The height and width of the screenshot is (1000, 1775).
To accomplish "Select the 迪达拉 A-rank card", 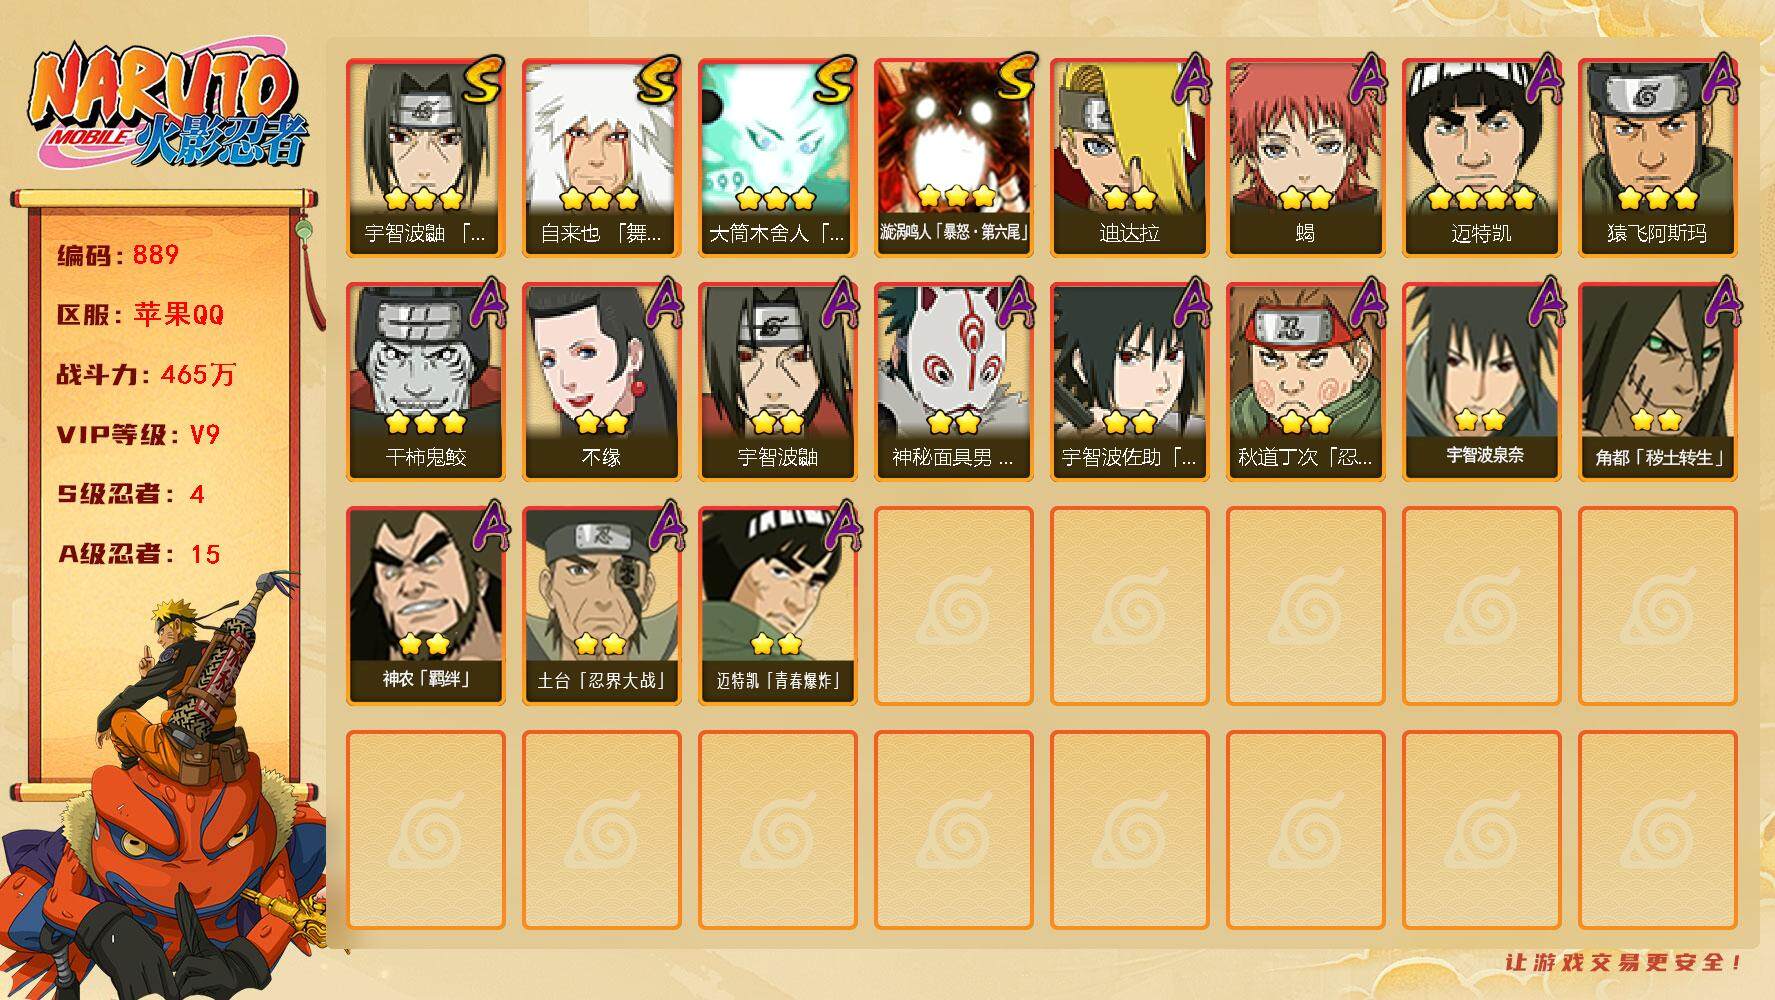I will click(1129, 158).
